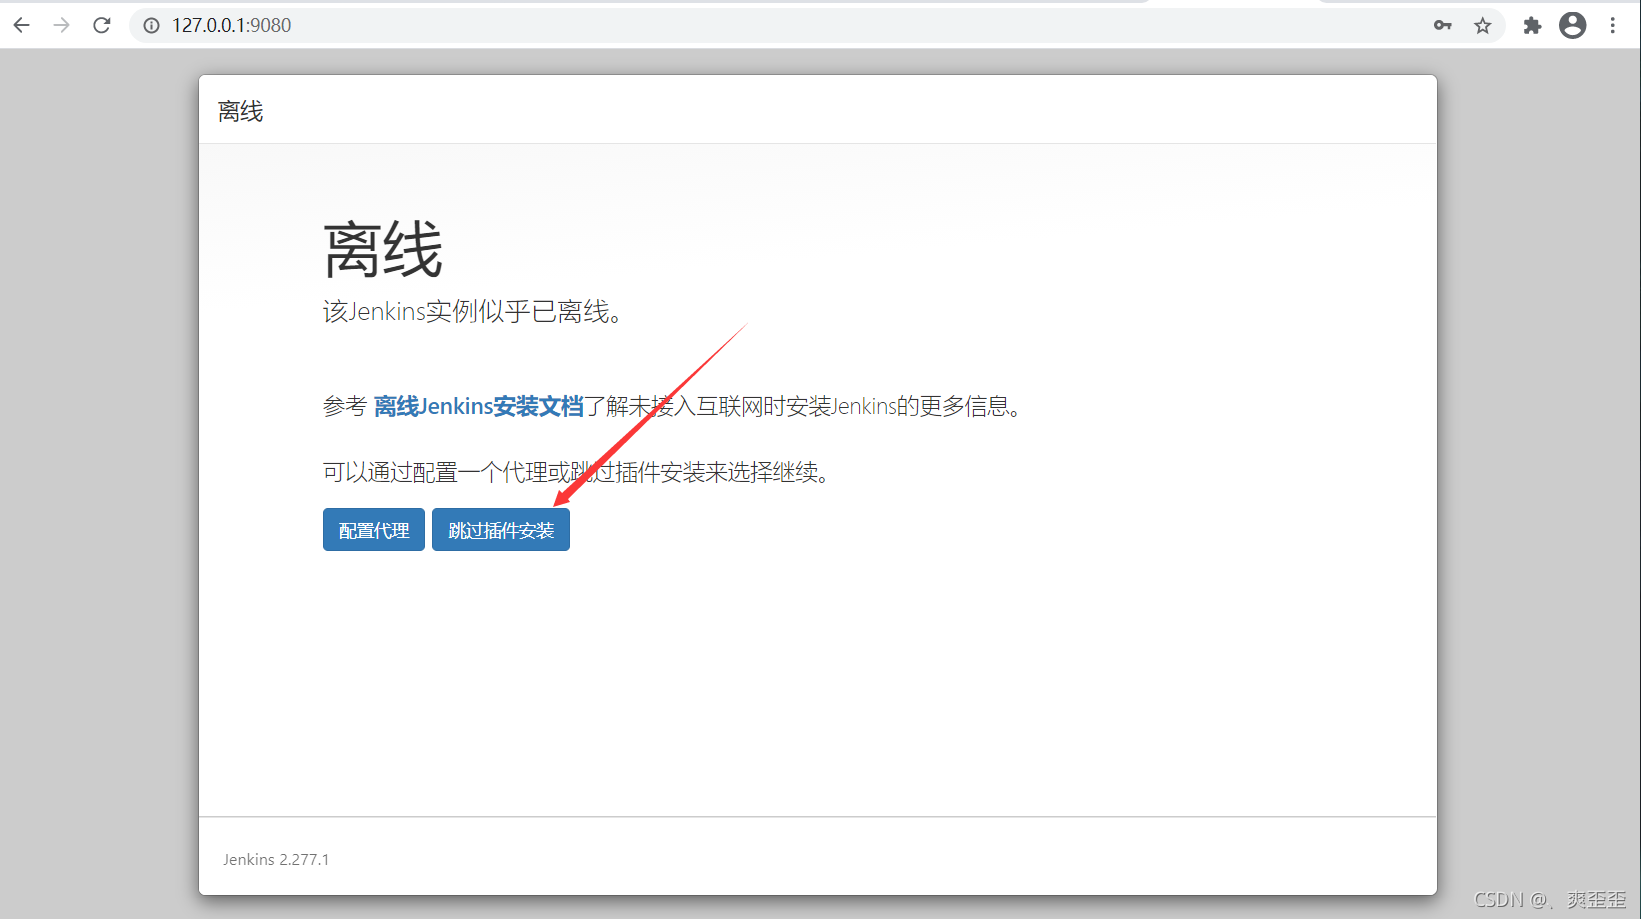This screenshot has width=1641, height=919.
Task: Open the saved passwords key icon
Action: point(1442,25)
